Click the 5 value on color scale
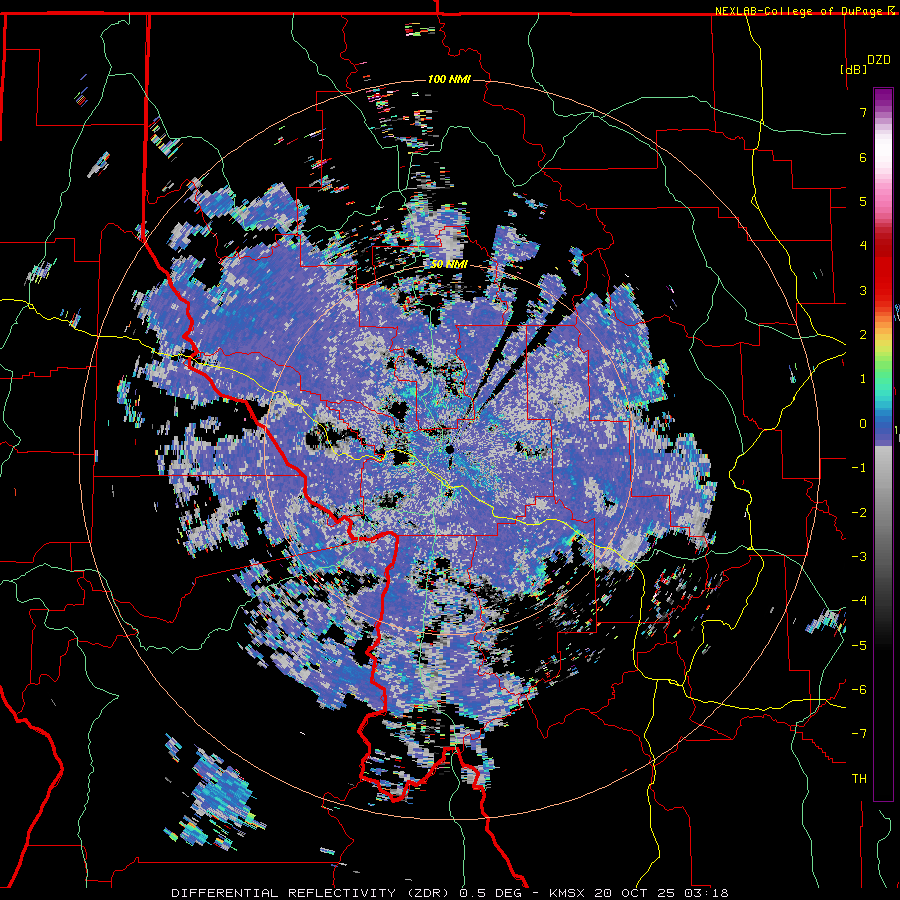This screenshot has height=900, width=900. click(x=863, y=201)
